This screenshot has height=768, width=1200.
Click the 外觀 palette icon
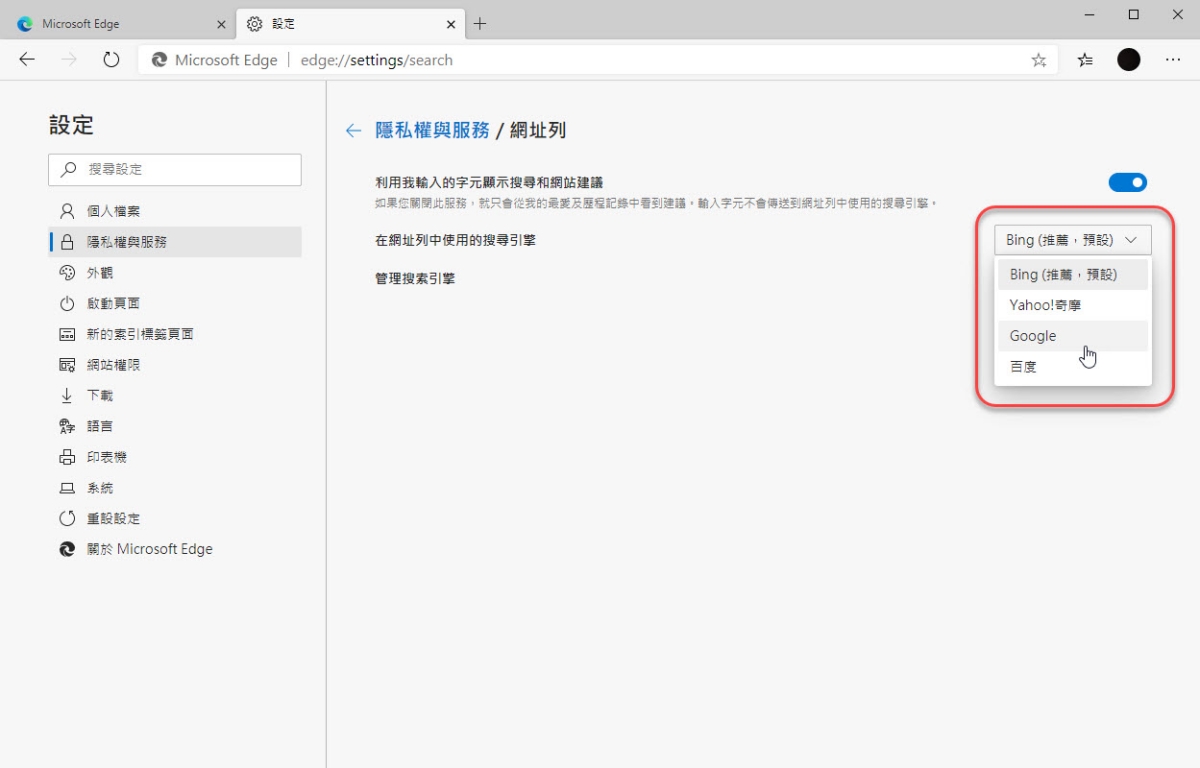click(x=67, y=273)
